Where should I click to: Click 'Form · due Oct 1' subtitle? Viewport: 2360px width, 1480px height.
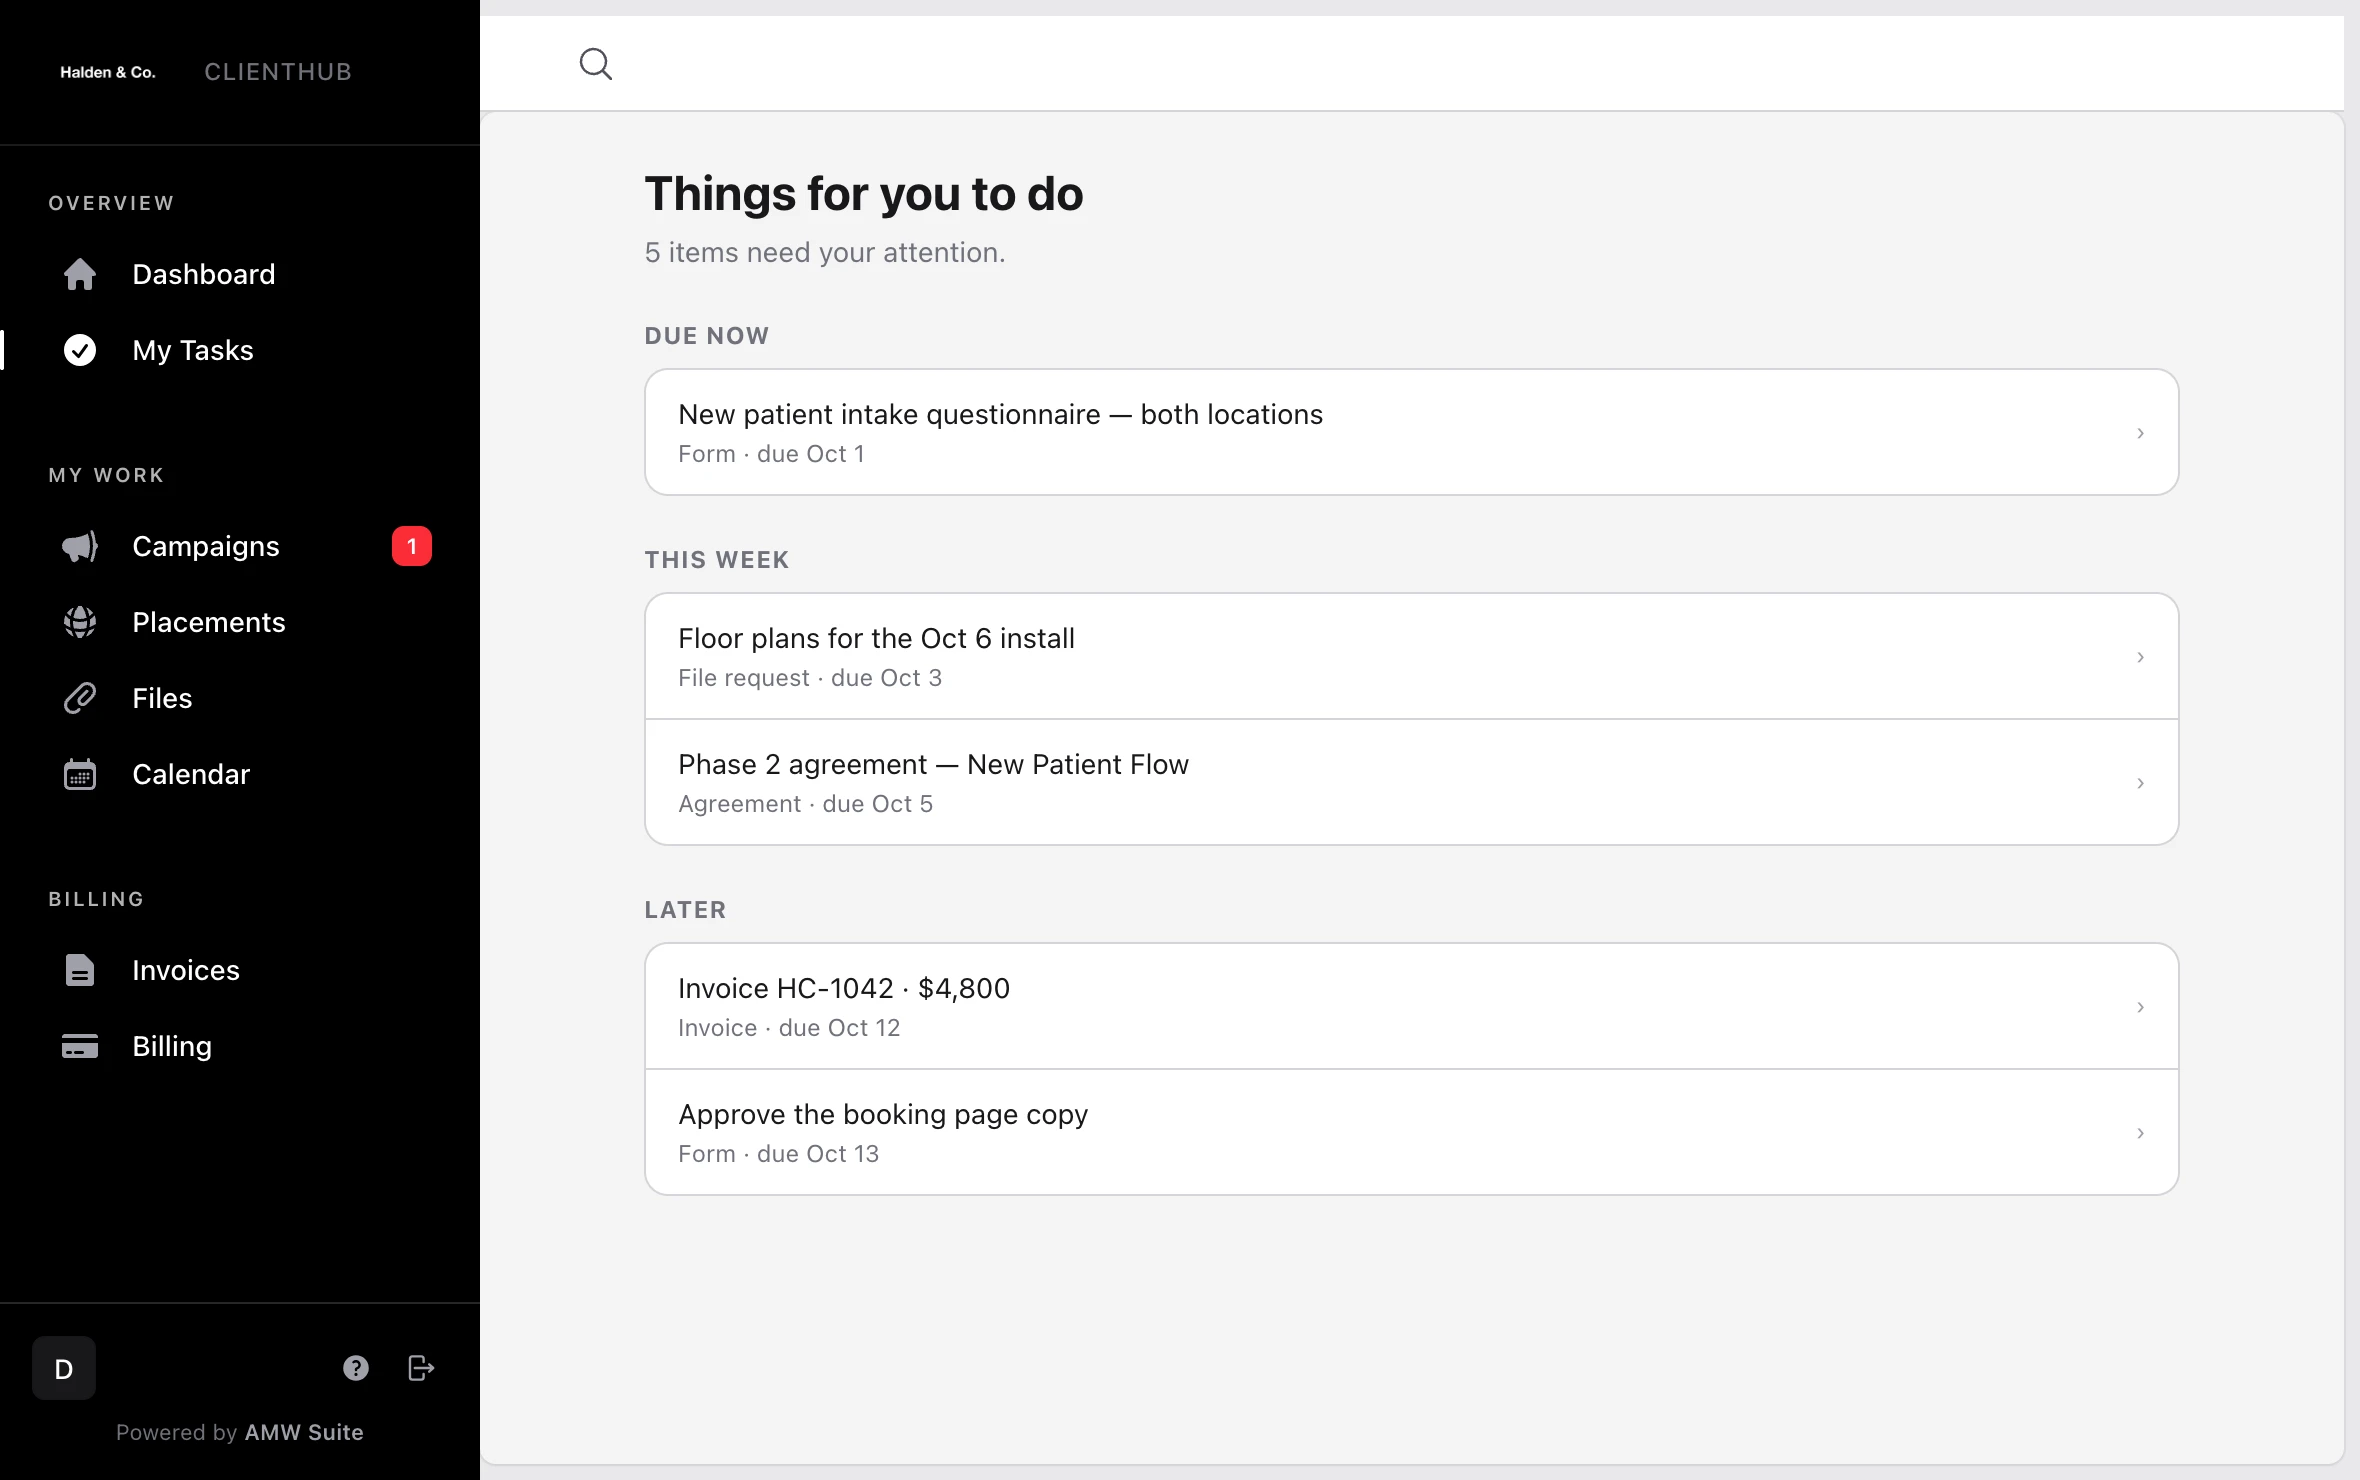[x=771, y=454]
